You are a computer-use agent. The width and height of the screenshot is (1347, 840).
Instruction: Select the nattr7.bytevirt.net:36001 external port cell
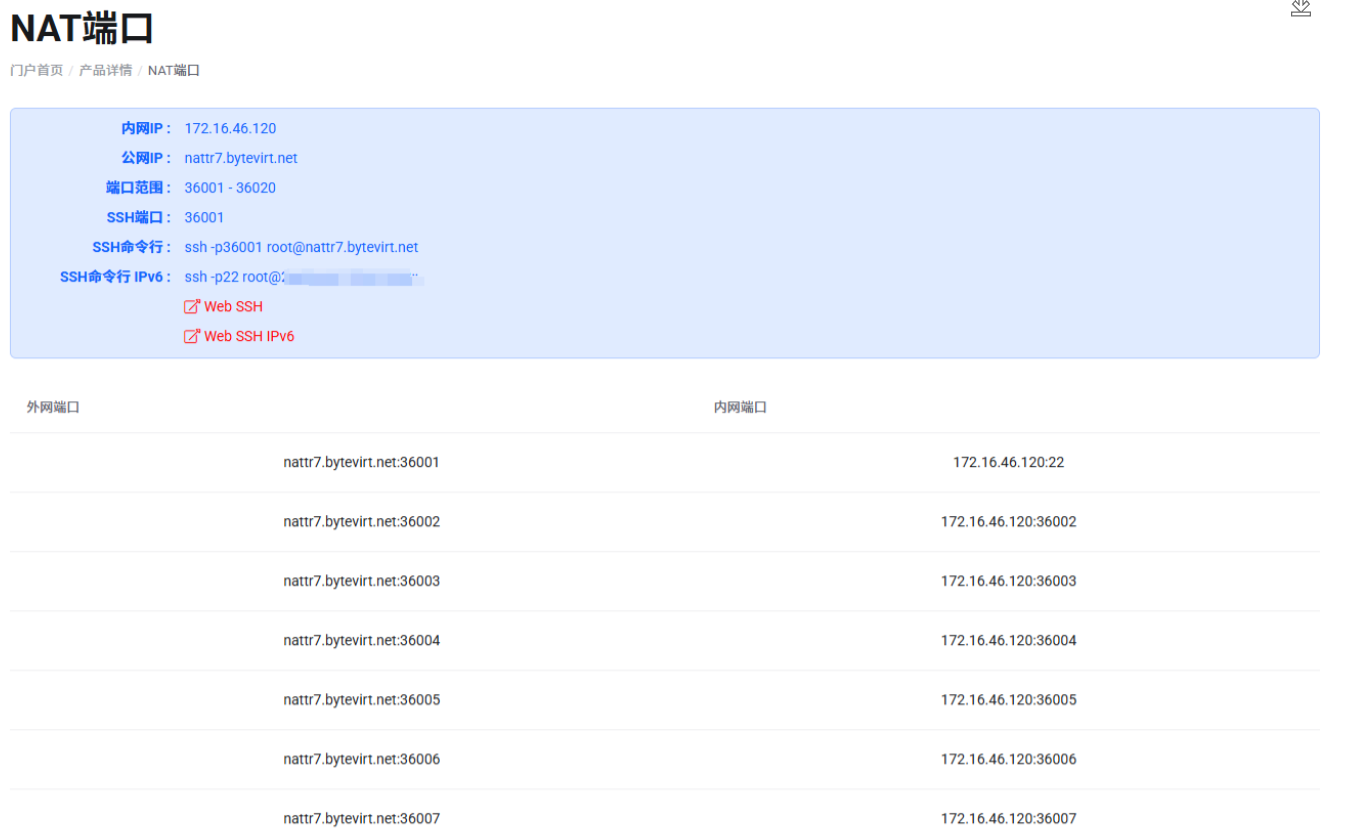[x=361, y=463]
